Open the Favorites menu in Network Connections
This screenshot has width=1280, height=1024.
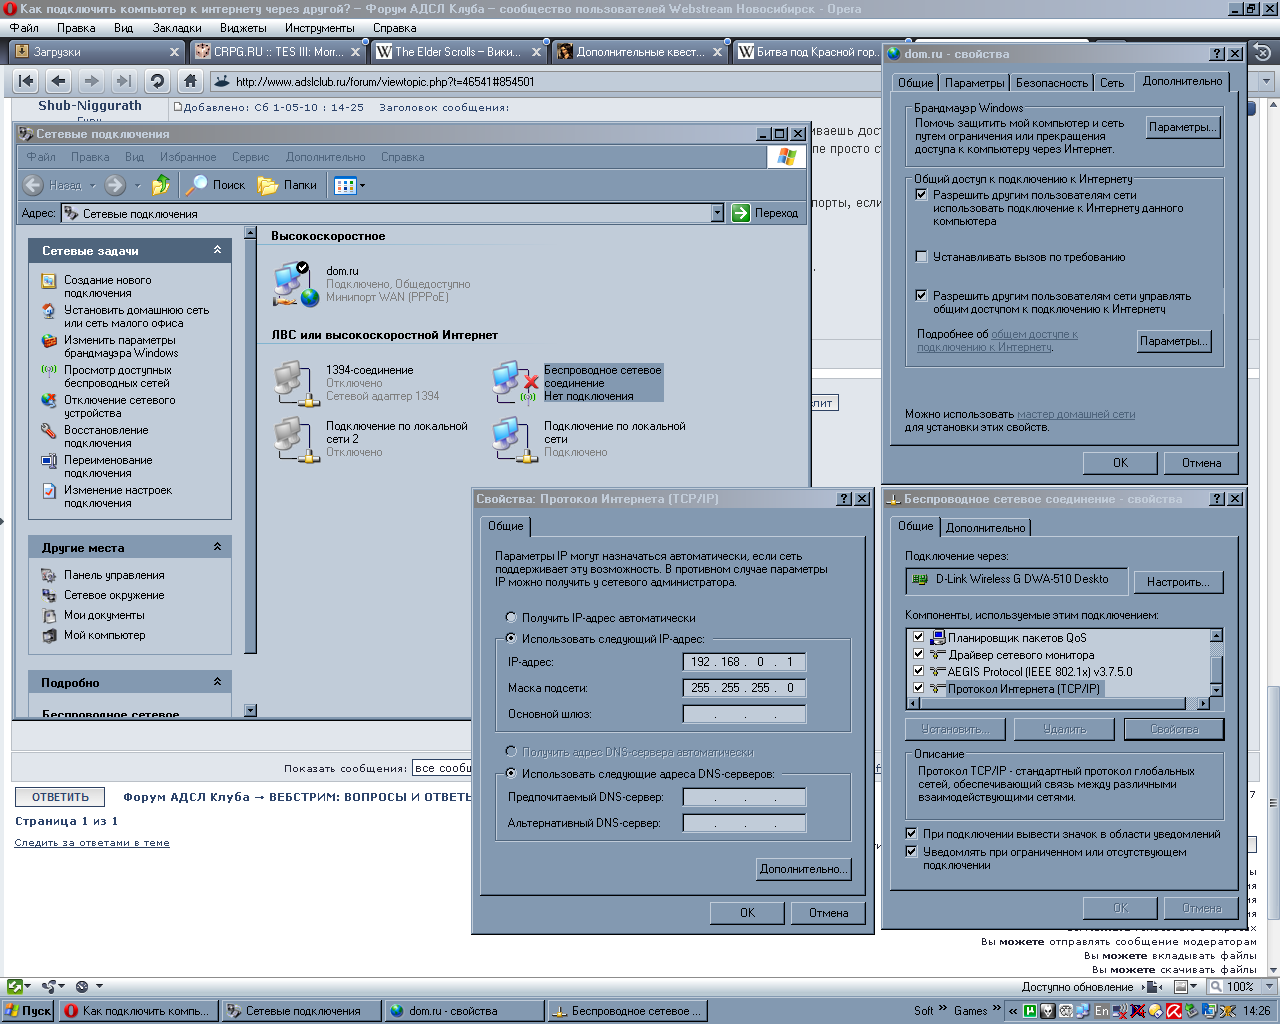pos(188,157)
